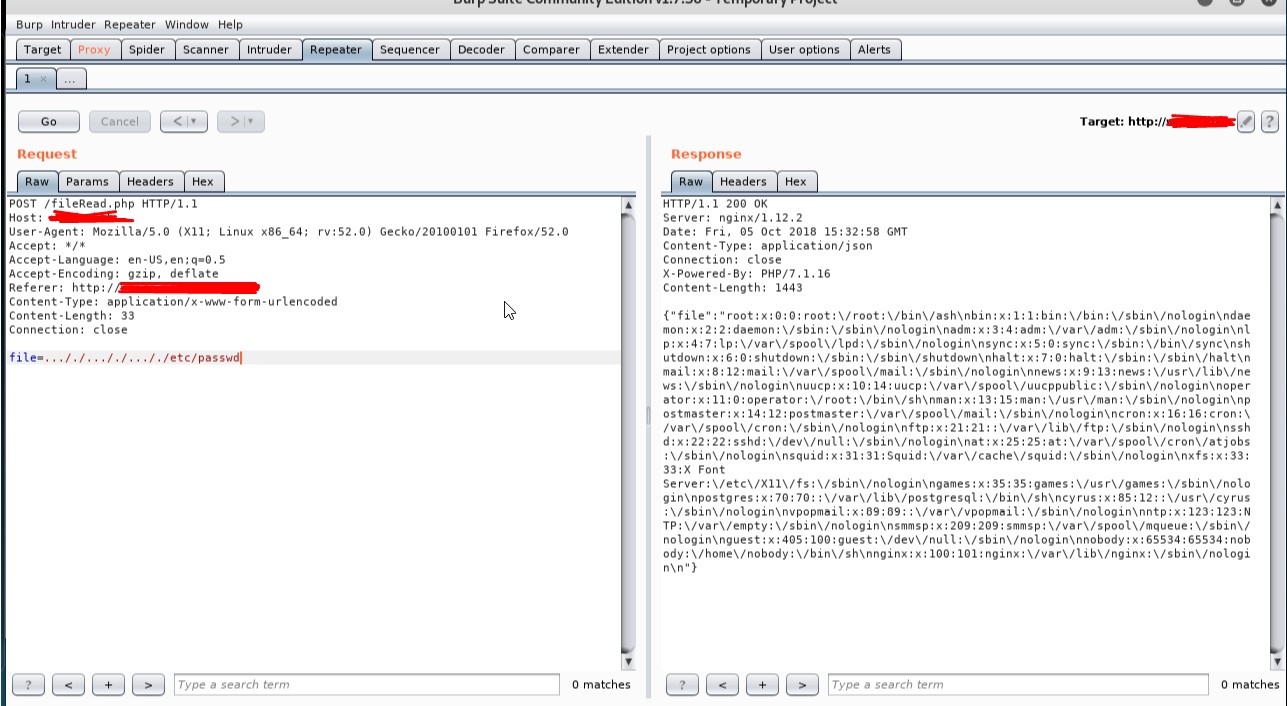This screenshot has width=1287, height=706.
Task: Select the Raw tab in Request pane
Action: coord(37,181)
